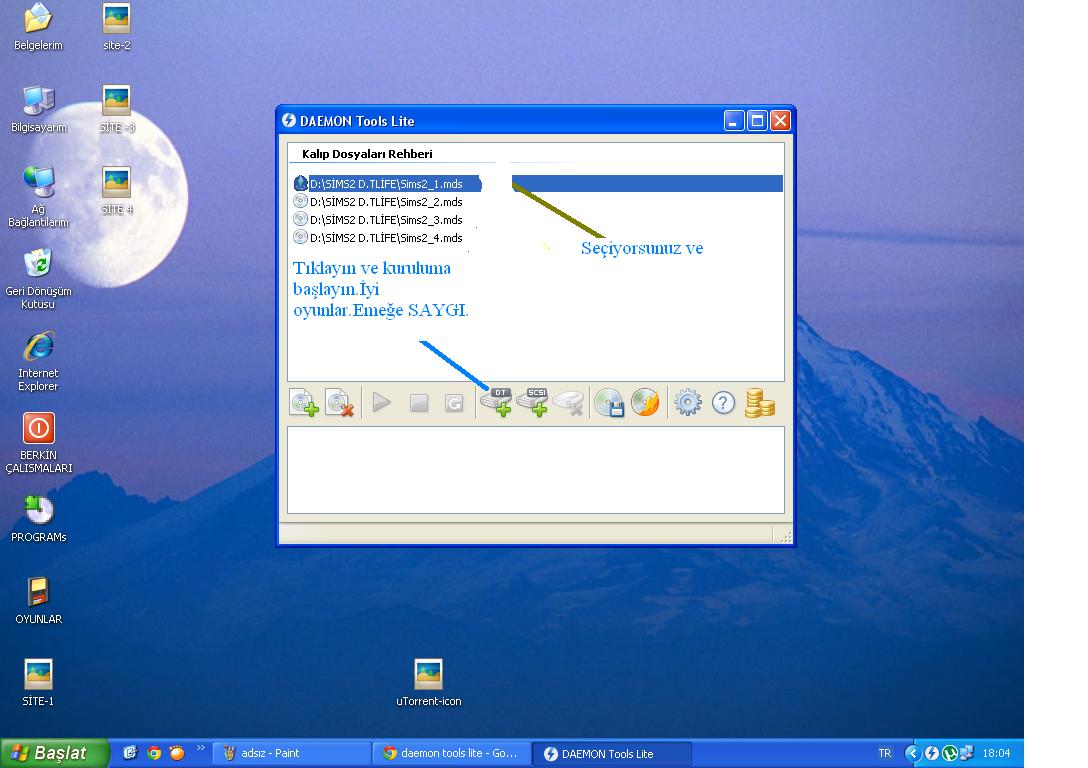The width and height of the screenshot is (1088, 768).
Task: Select the Internet Explorer desktop icon
Action: coord(38,361)
